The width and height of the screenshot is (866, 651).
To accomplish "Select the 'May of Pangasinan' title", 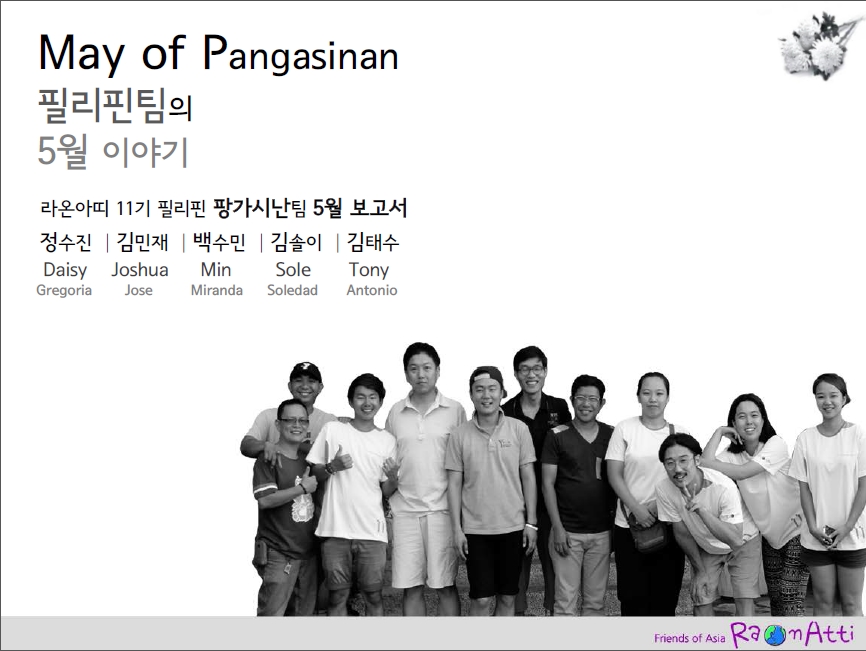I will [218, 53].
